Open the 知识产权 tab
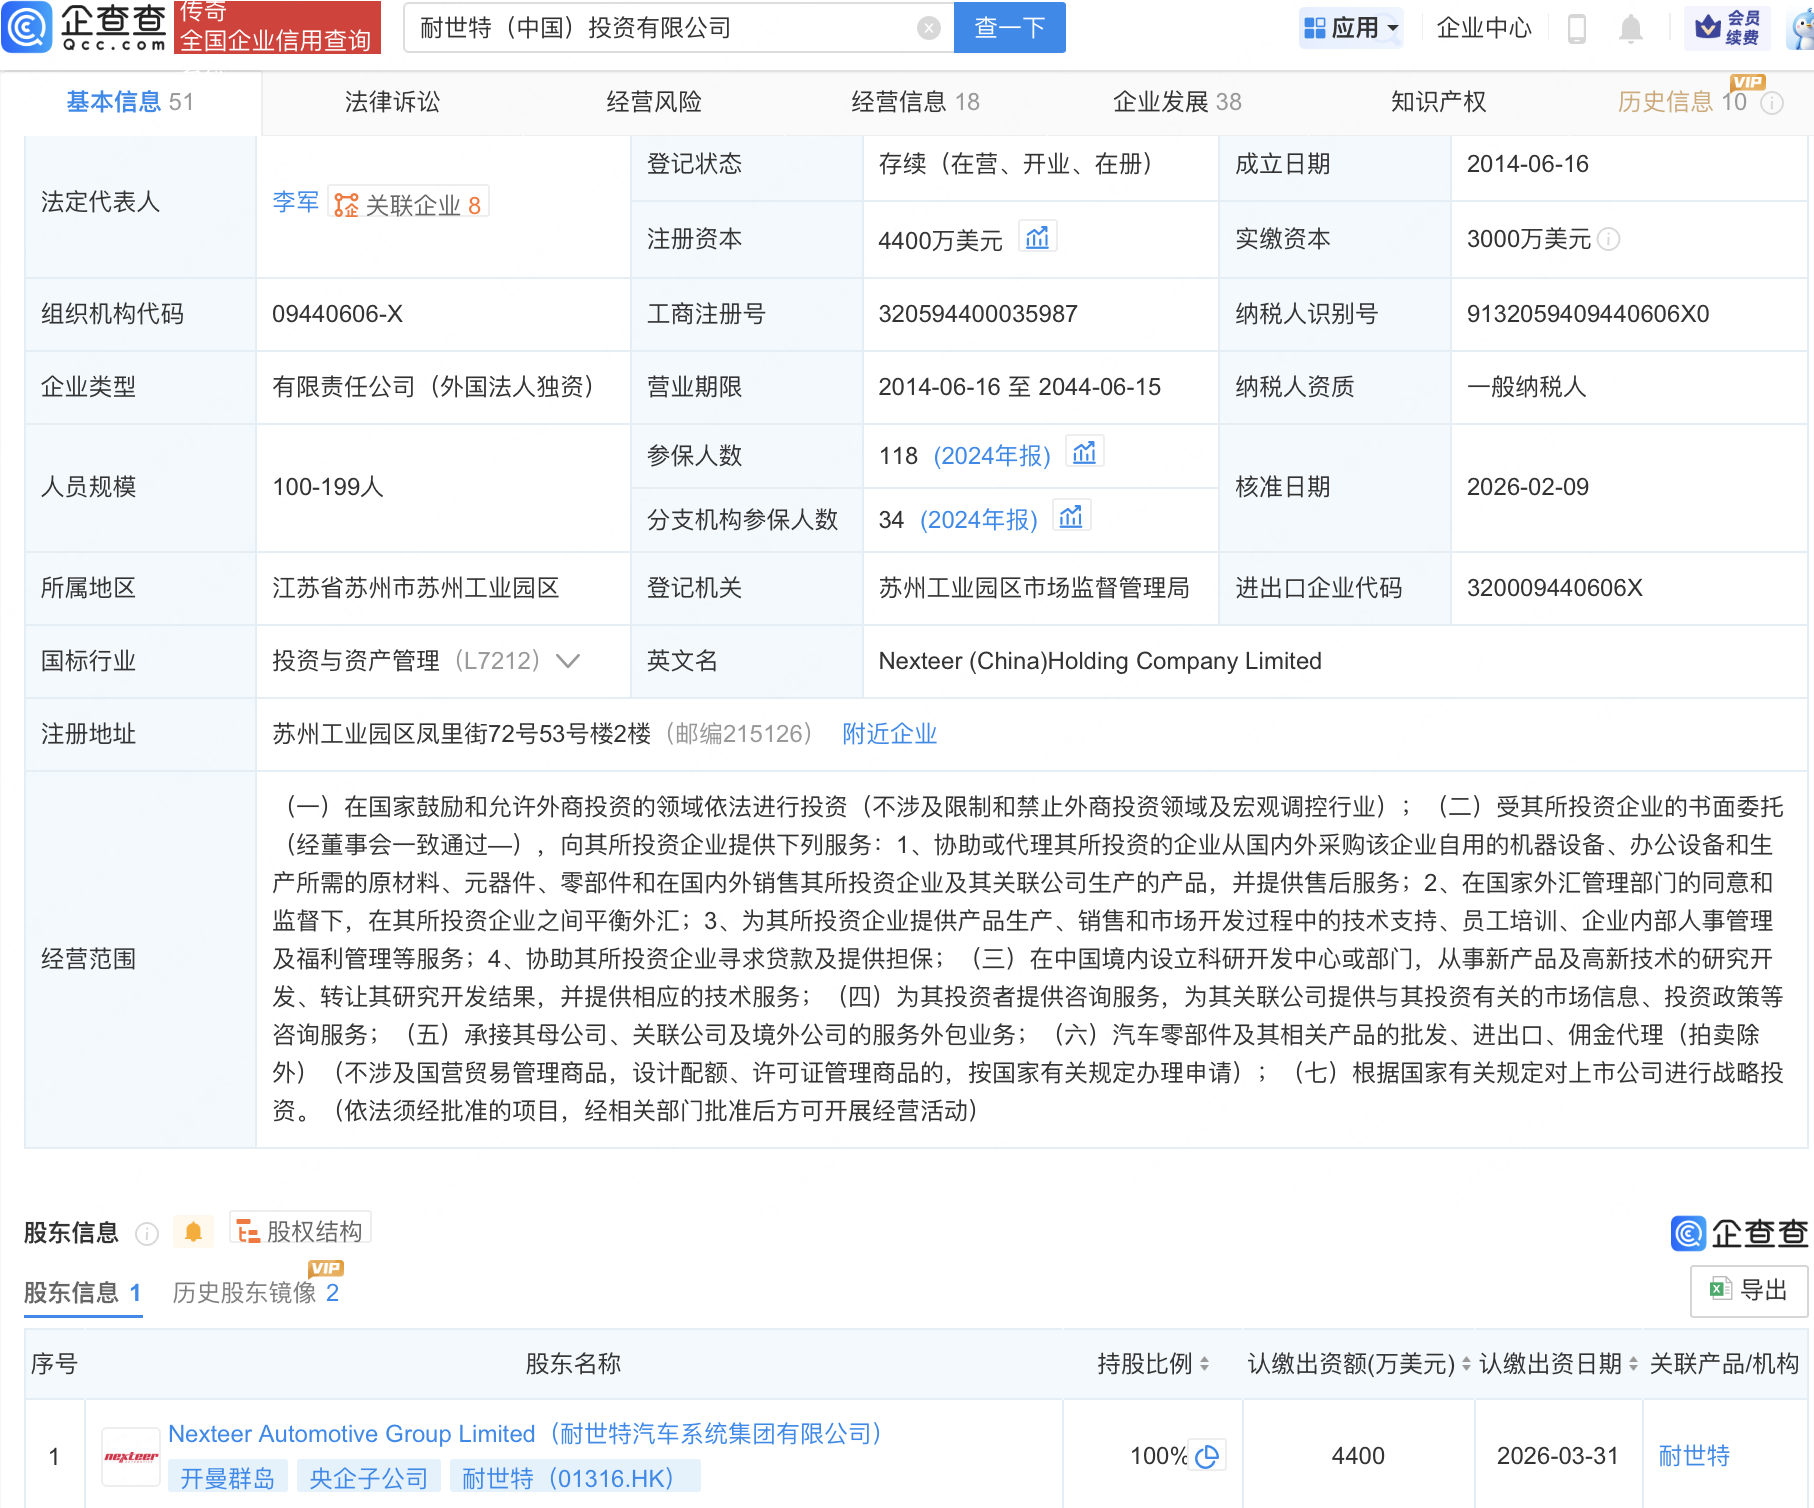 coord(1437,102)
